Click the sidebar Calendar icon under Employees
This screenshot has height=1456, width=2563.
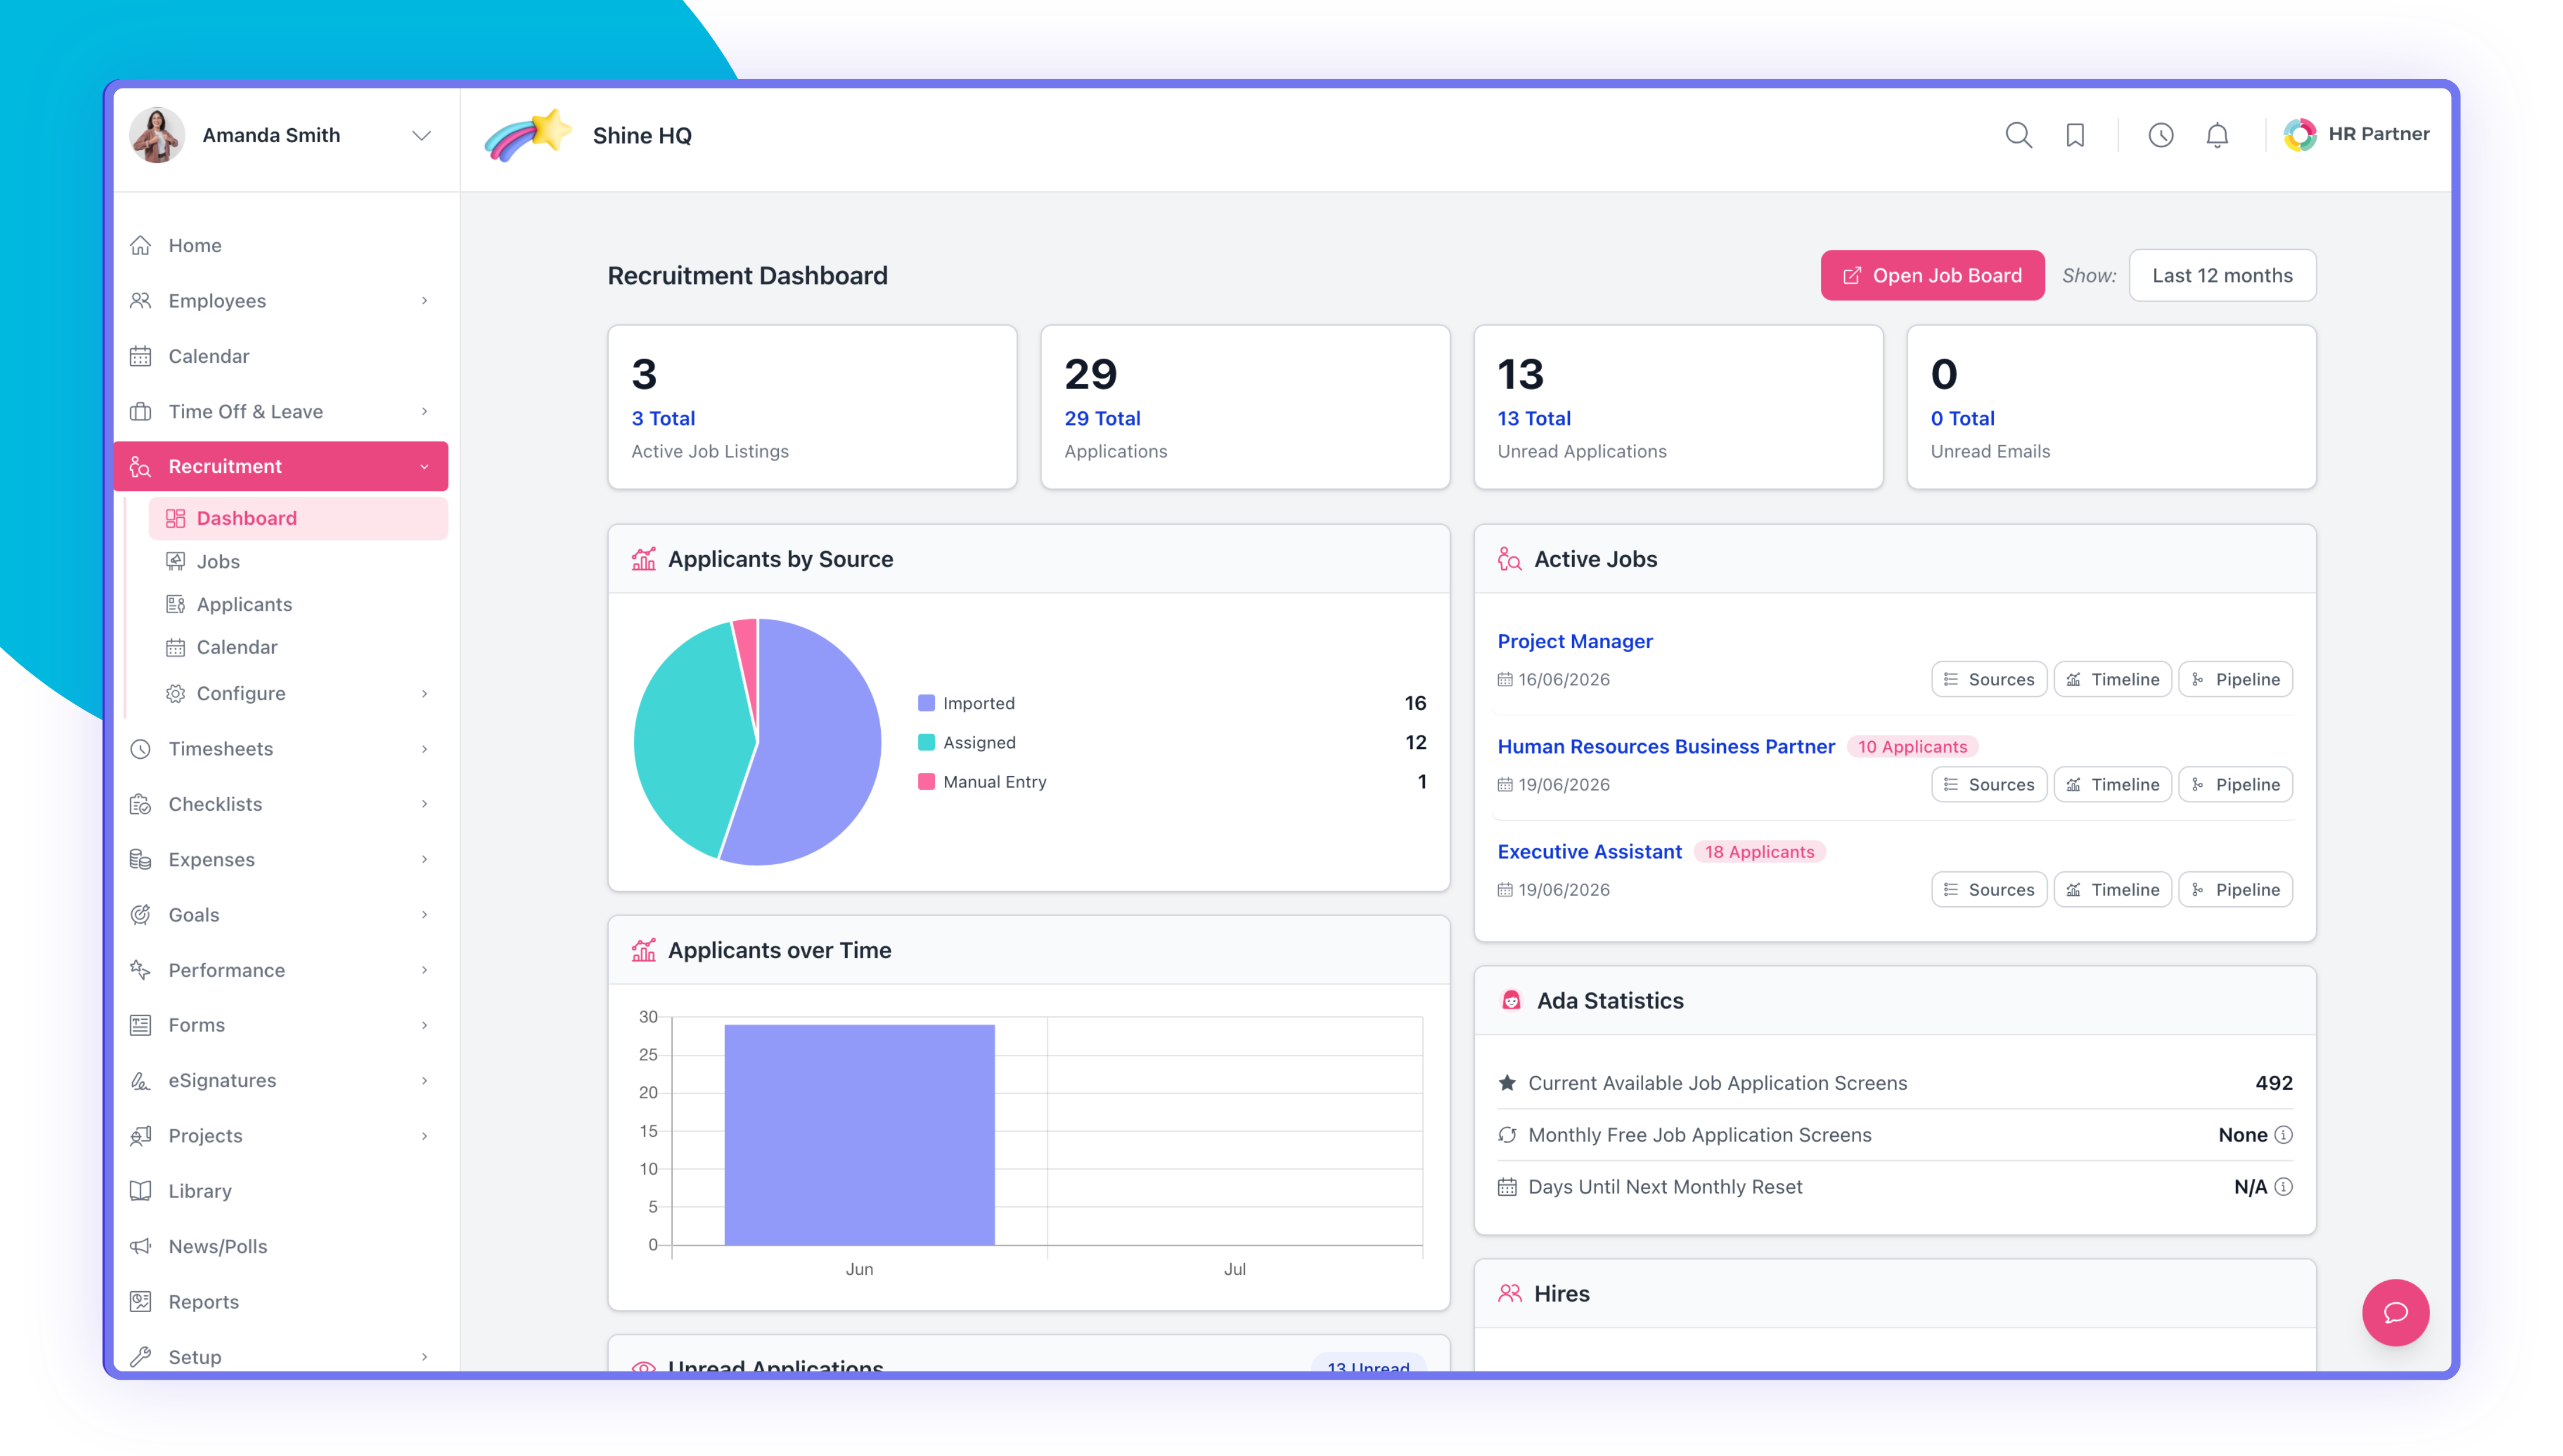[x=140, y=356]
